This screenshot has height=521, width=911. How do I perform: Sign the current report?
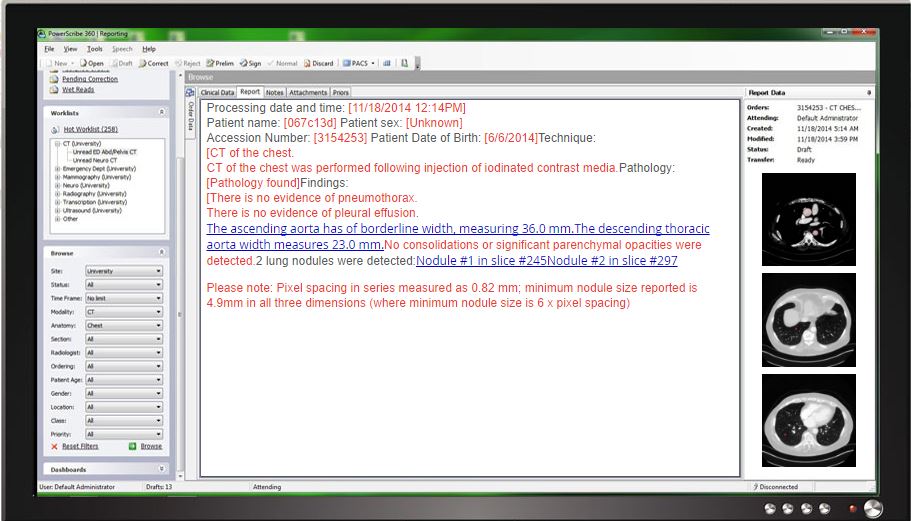251,63
